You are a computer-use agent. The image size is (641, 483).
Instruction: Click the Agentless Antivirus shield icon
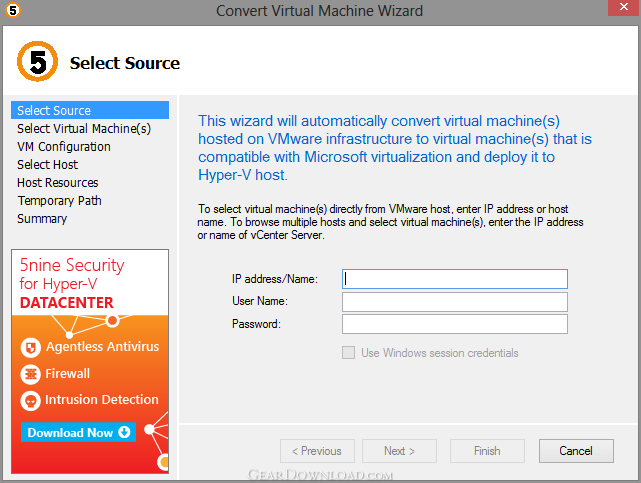point(31,348)
